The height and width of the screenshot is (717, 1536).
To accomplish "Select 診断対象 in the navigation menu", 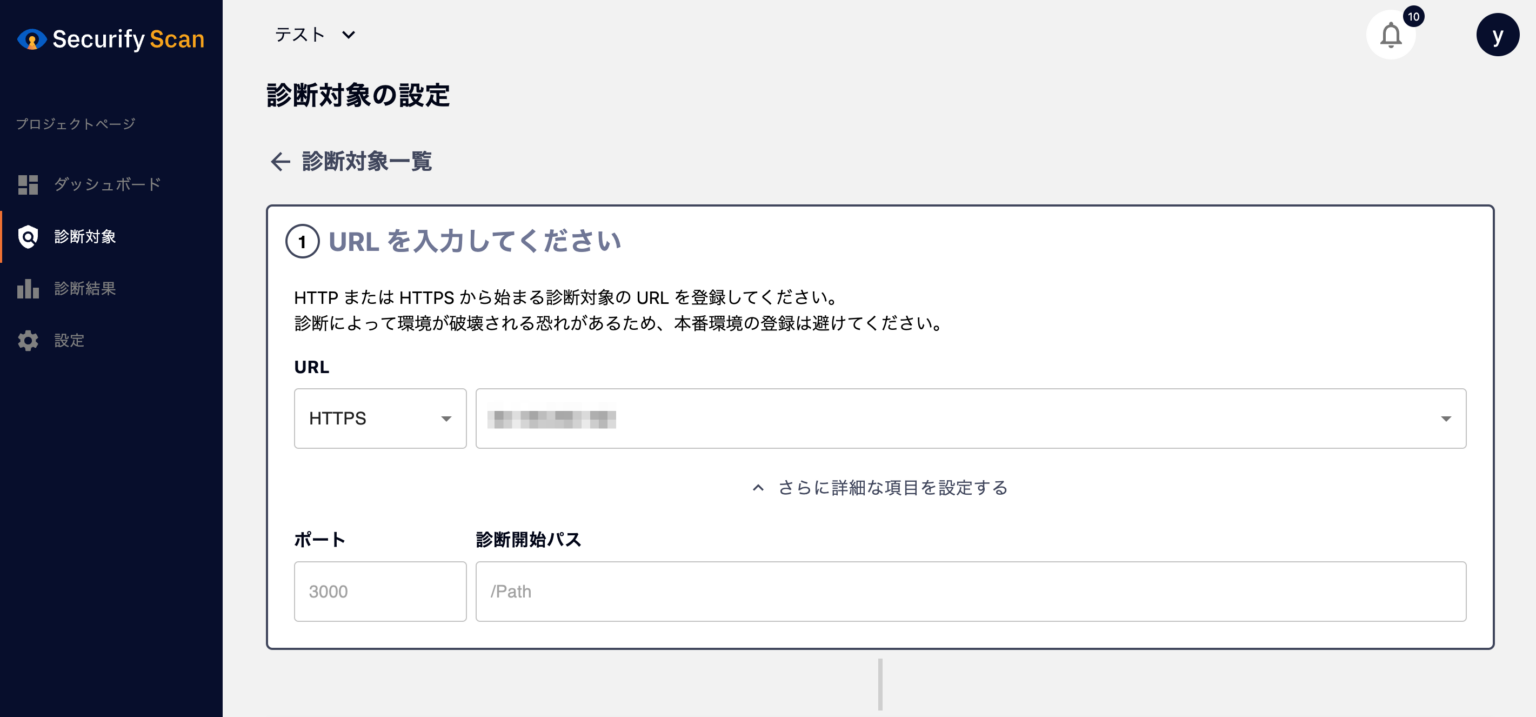I will pos(84,236).
